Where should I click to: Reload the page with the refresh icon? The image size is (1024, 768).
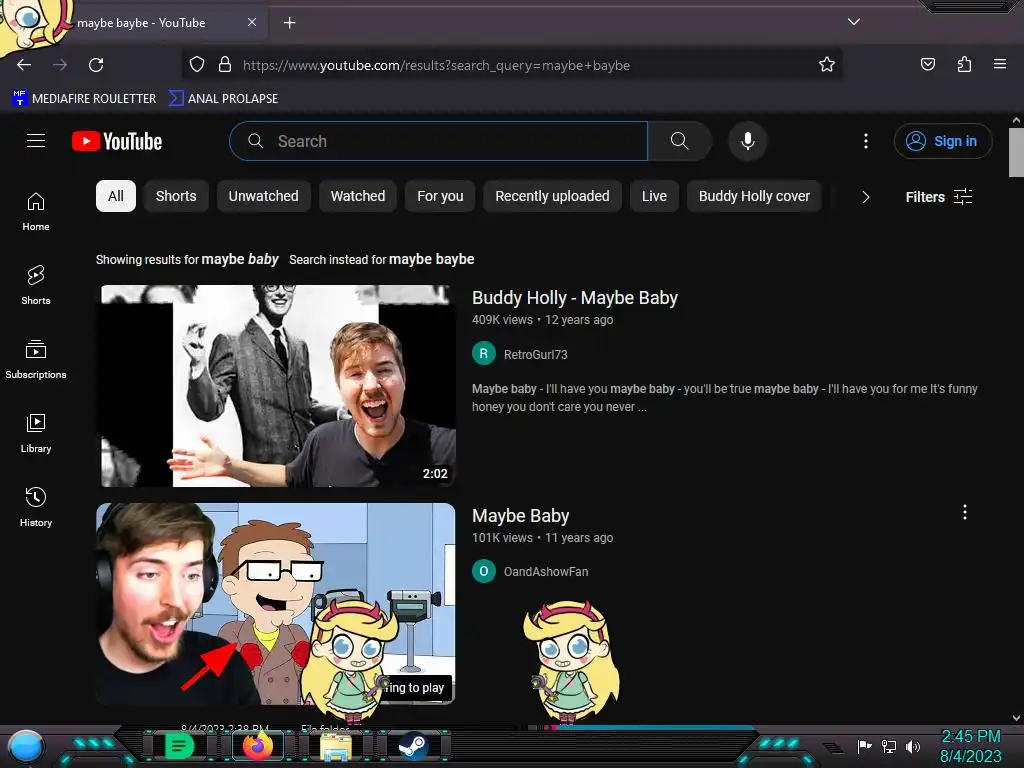pyautogui.click(x=96, y=65)
